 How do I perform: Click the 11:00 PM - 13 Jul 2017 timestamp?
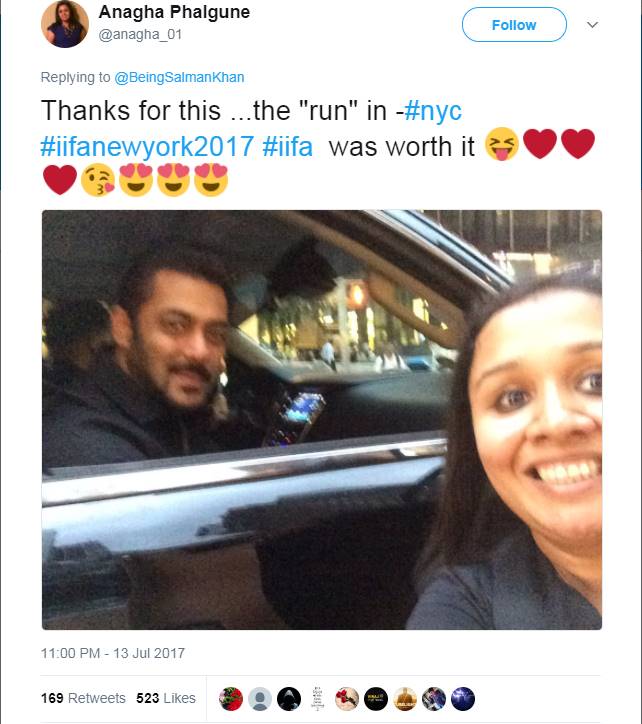pos(113,653)
